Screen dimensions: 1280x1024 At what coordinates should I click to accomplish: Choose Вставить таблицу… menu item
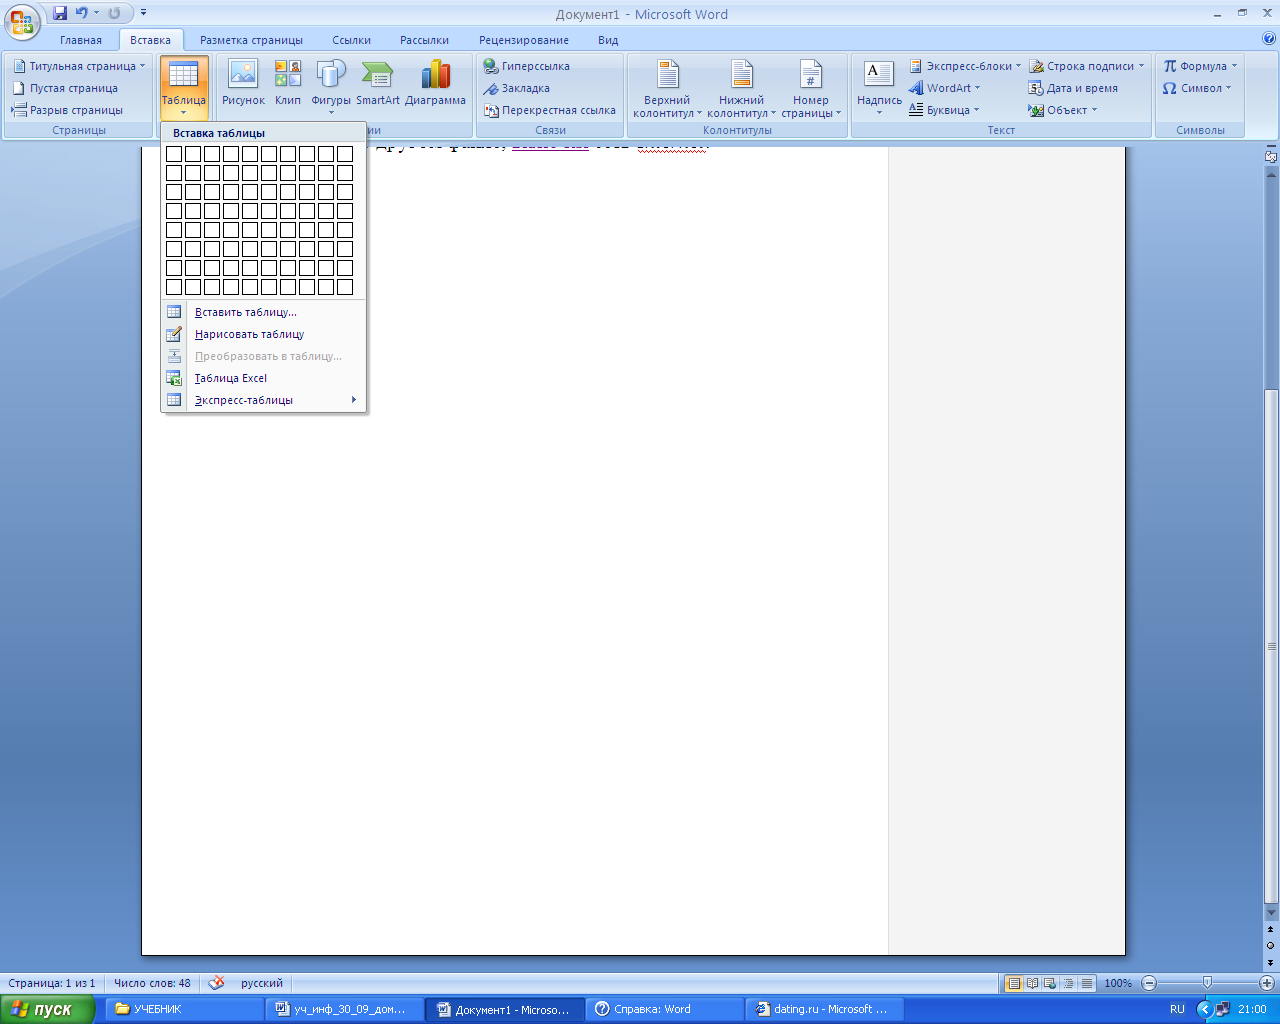[263, 312]
